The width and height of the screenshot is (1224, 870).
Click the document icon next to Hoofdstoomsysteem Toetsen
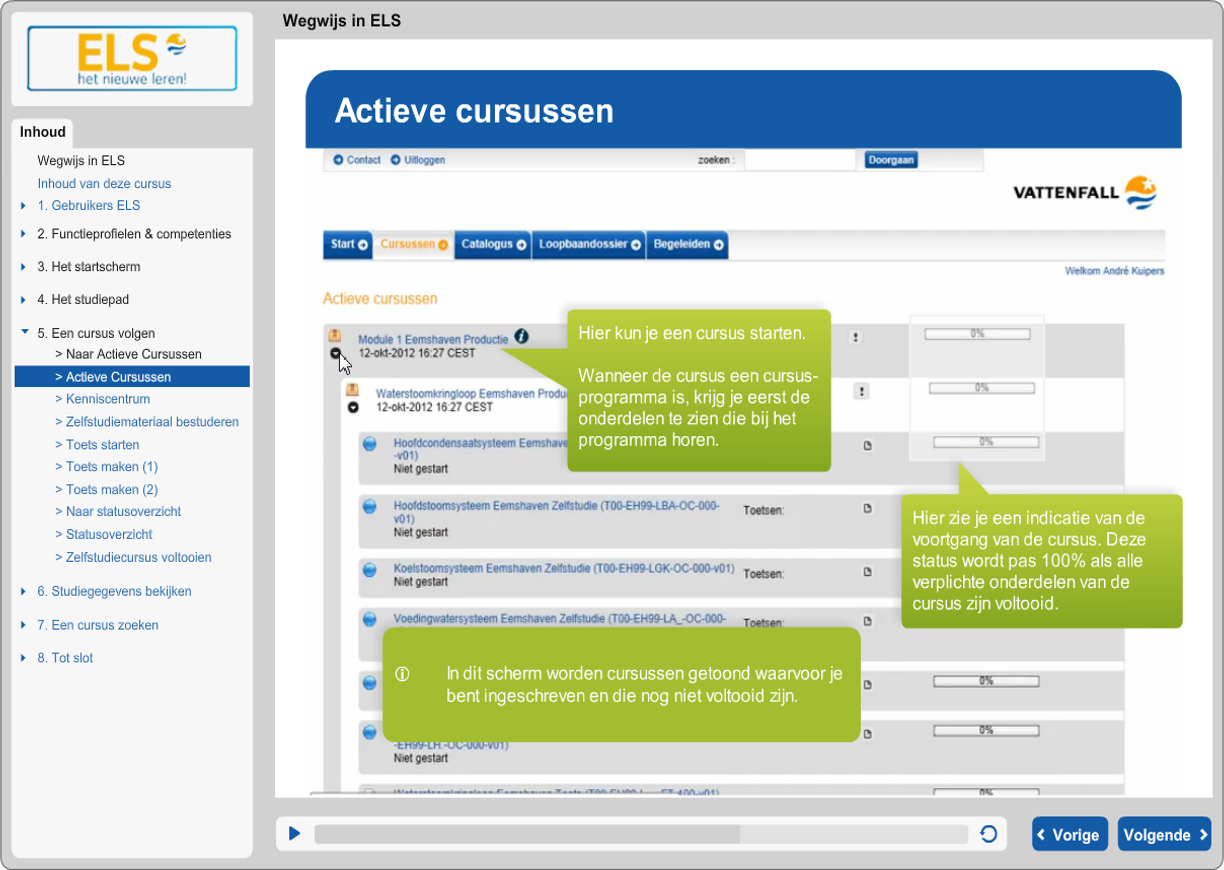click(866, 509)
